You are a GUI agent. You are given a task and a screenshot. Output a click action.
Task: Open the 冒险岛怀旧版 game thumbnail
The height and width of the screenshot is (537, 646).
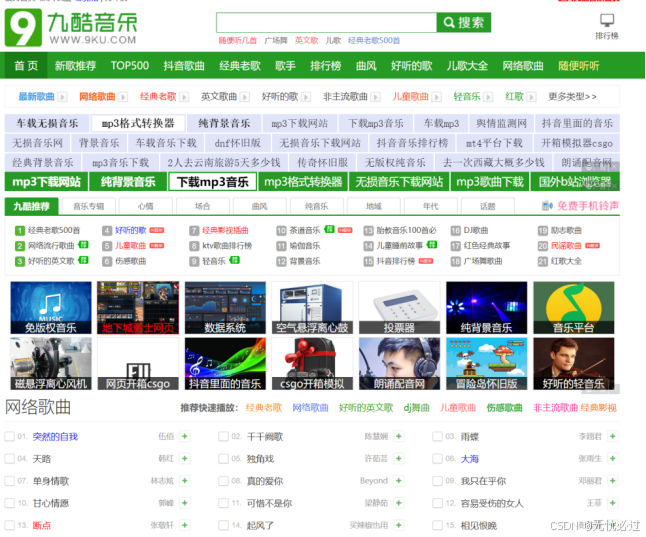point(487,363)
